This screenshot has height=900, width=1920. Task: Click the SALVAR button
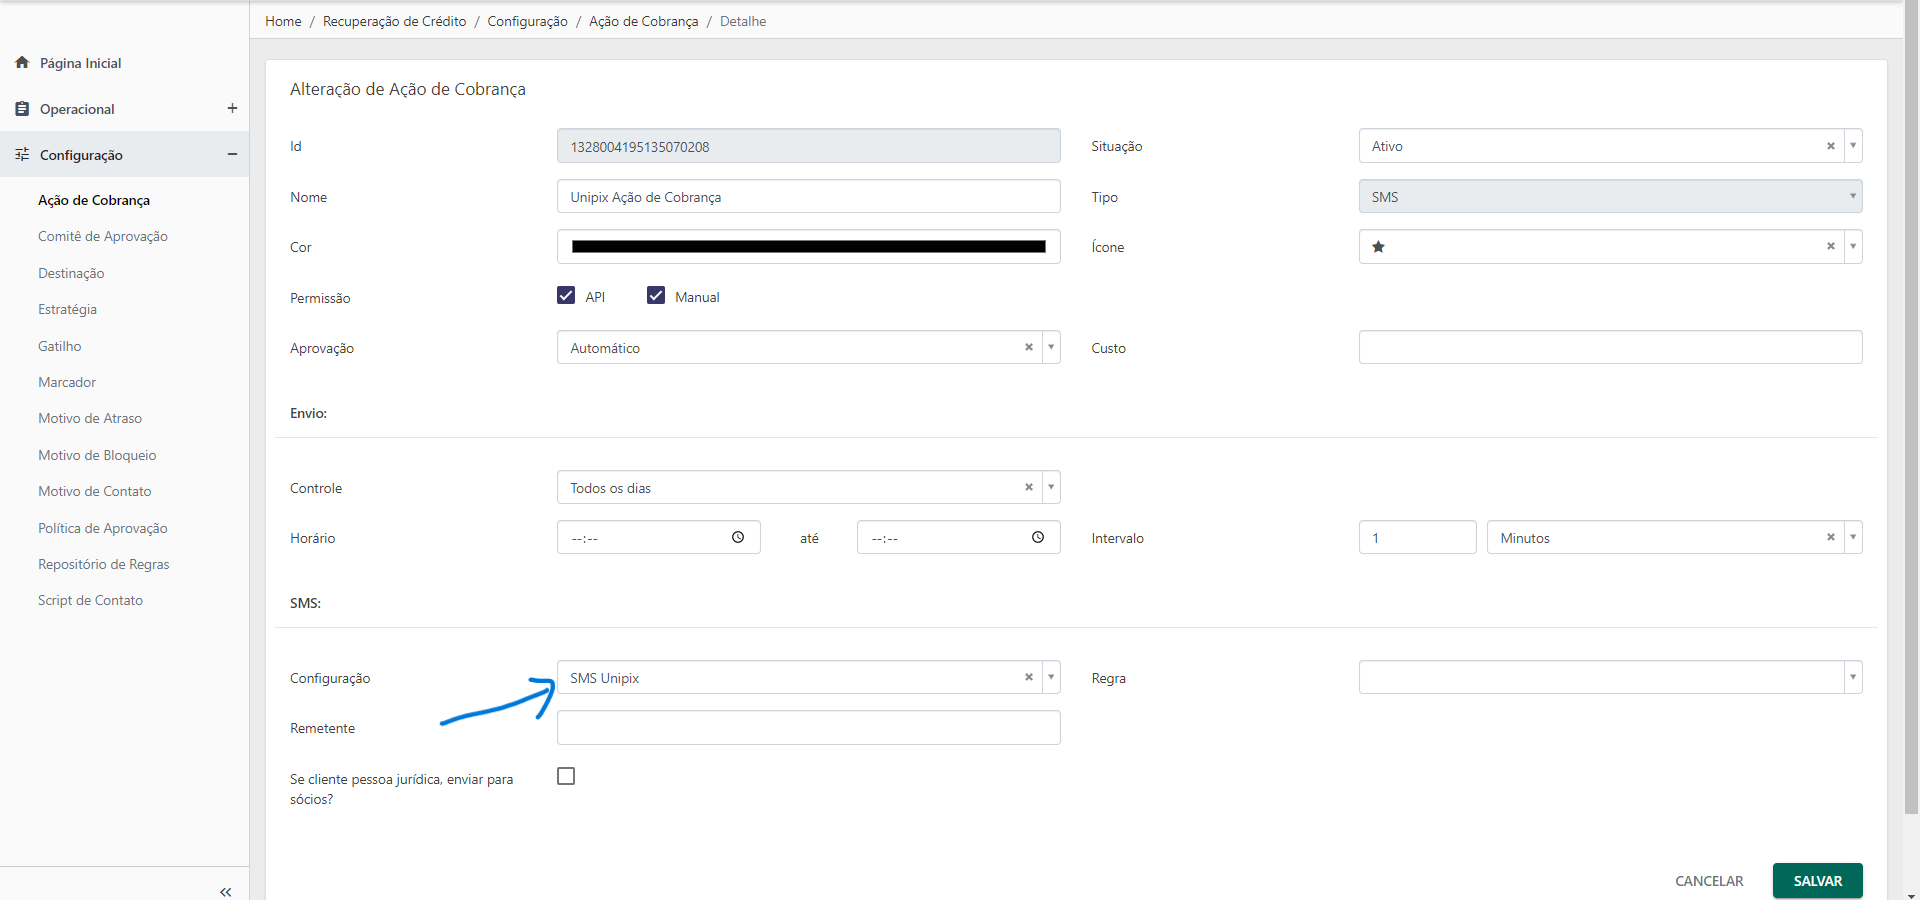1817,881
